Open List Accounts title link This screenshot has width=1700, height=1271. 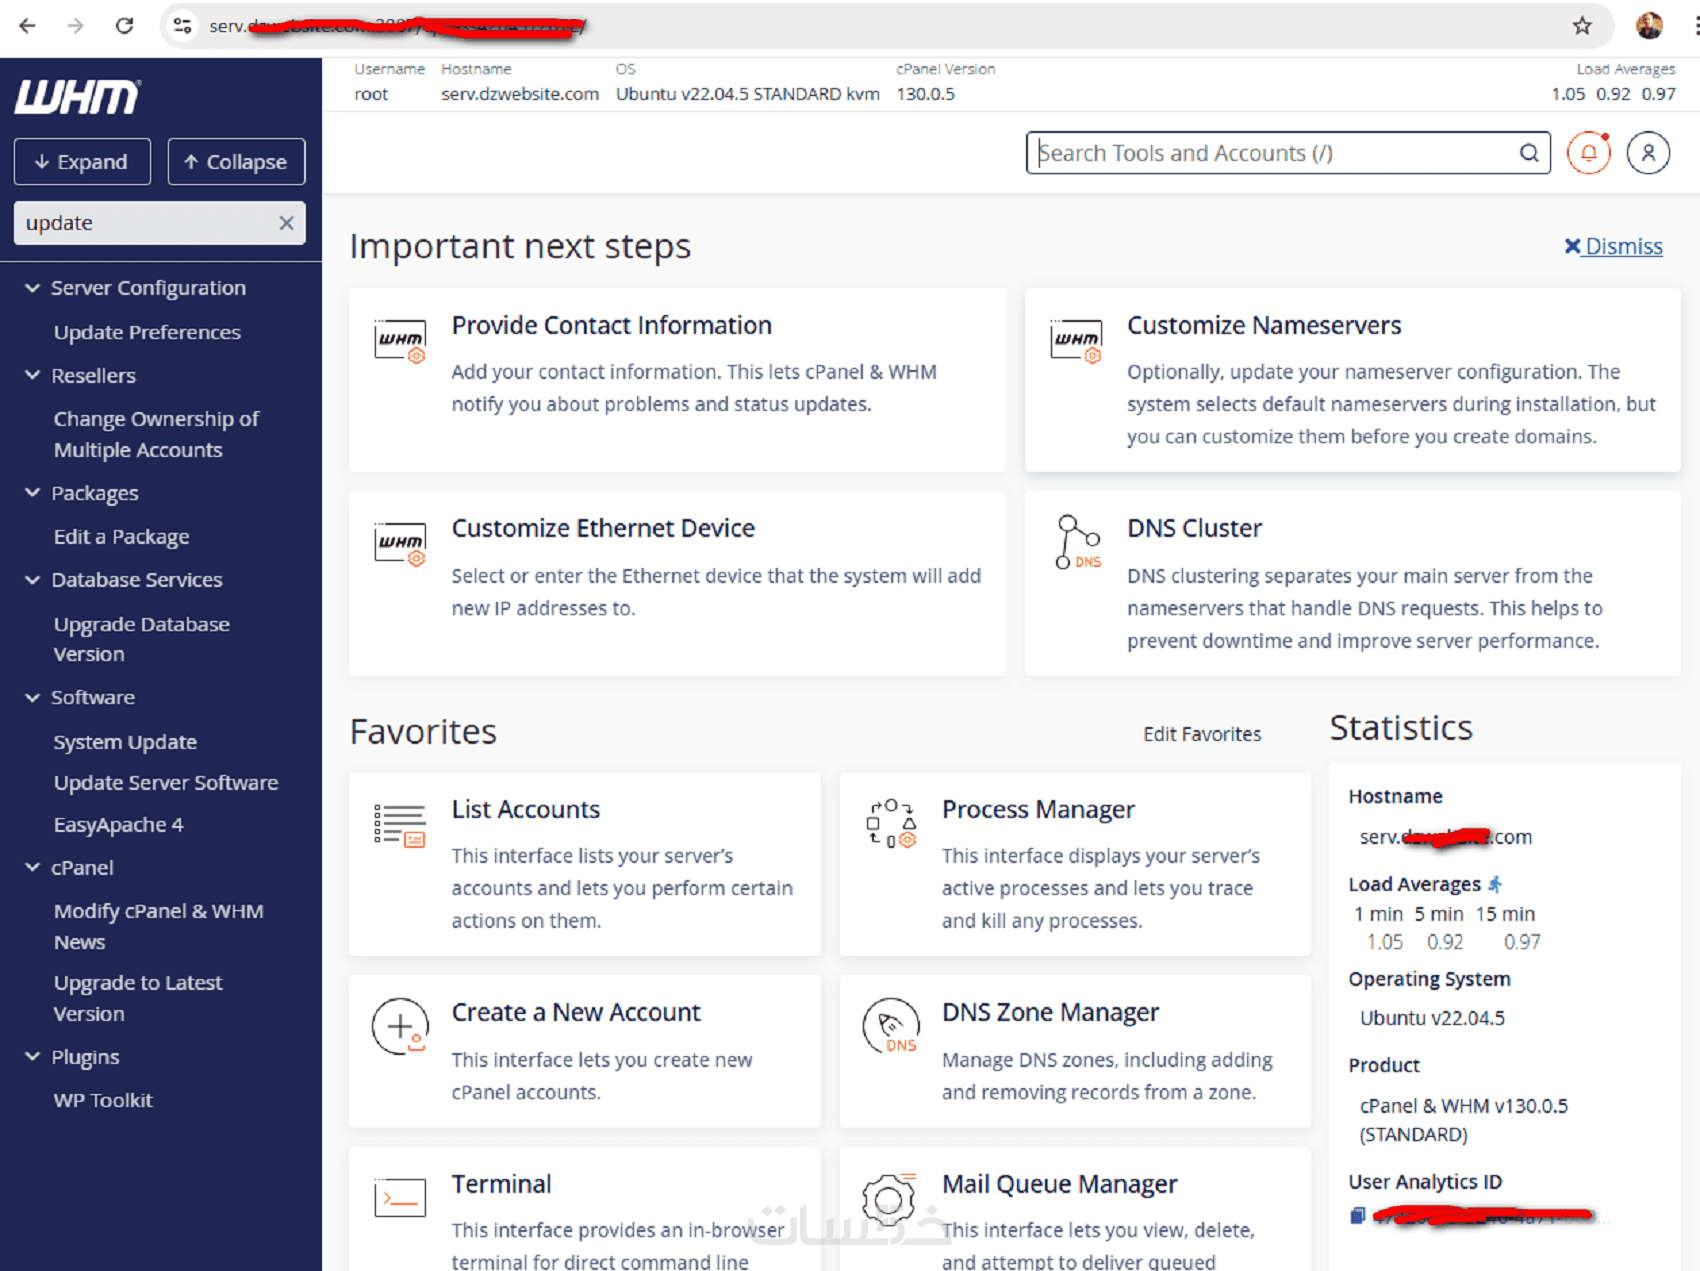tap(525, 809)
